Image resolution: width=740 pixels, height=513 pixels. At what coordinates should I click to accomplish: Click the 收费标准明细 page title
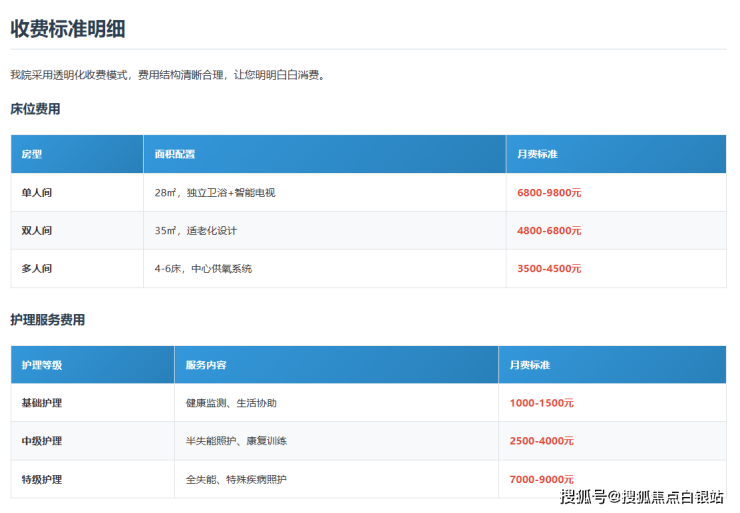[x=68, y=28]
